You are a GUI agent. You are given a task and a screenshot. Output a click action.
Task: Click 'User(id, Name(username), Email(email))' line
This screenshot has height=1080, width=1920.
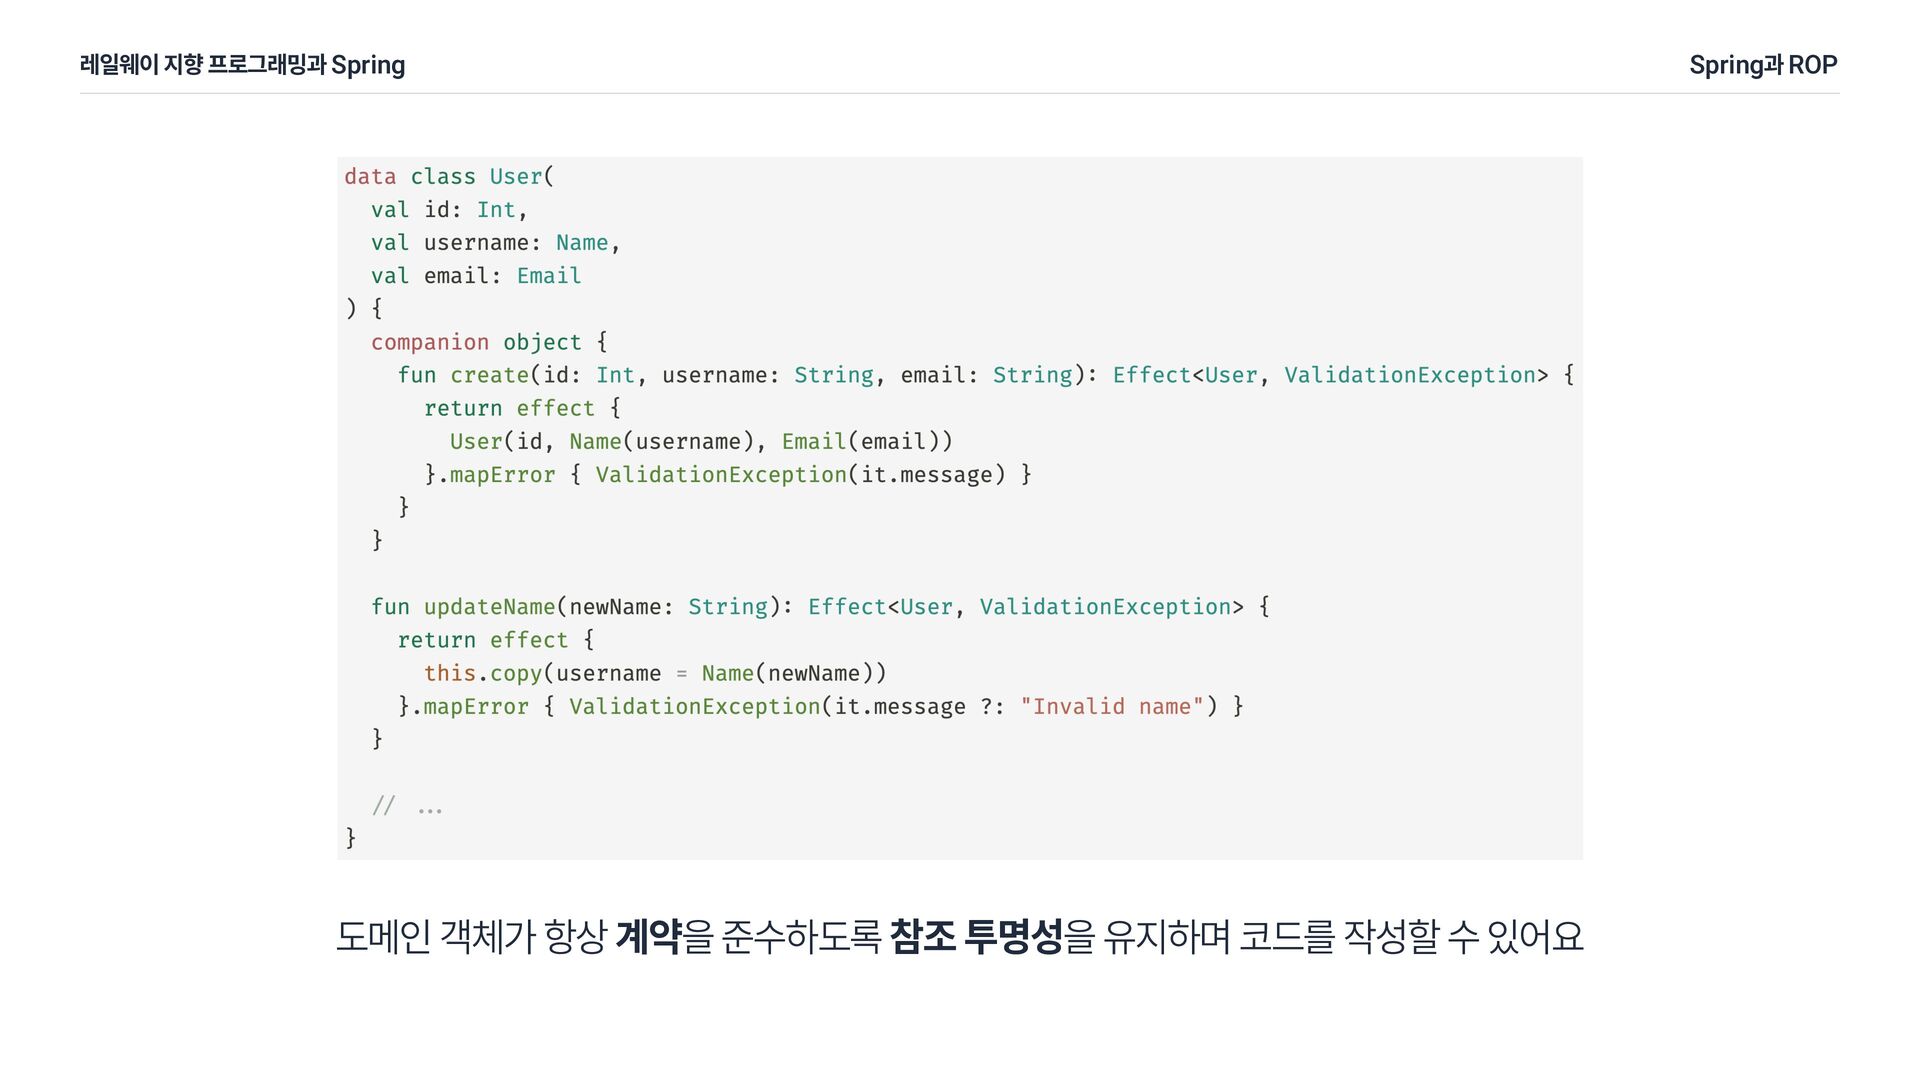(701, 441)
